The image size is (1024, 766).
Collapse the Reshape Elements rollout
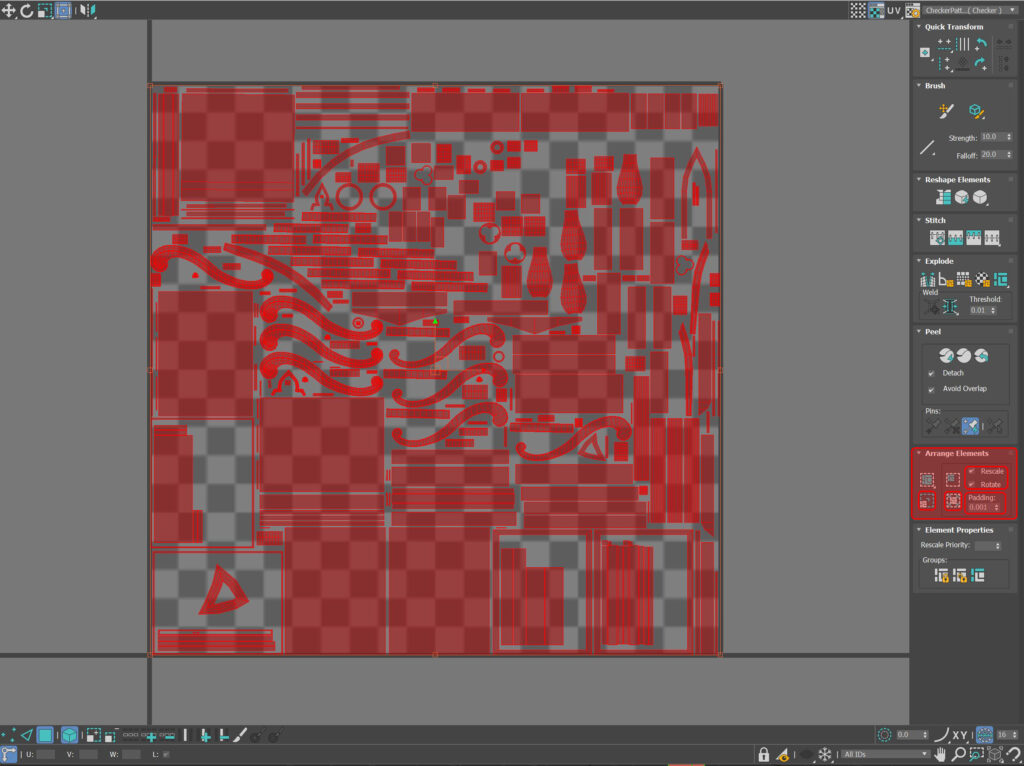[919, 180]
